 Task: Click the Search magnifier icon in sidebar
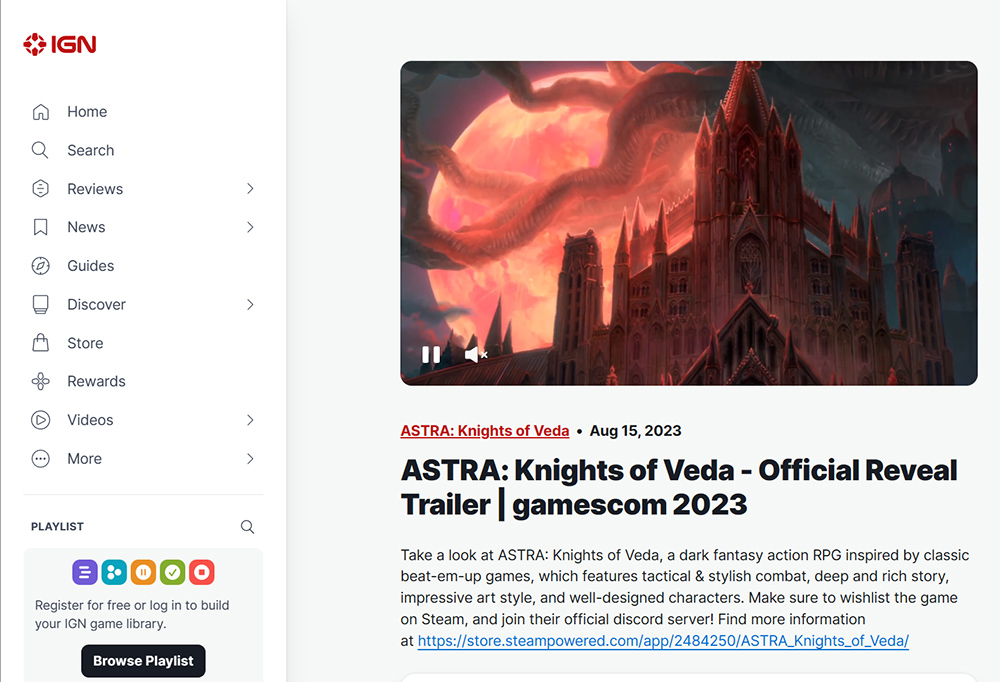[x=40, y=151]
